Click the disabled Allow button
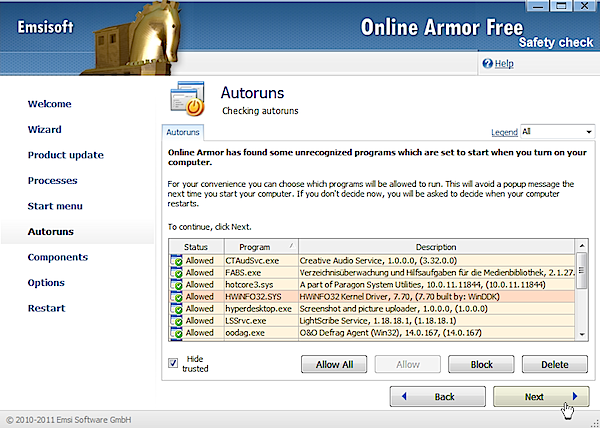Viewport: 600px width, 428px height. tap(408, 365)
